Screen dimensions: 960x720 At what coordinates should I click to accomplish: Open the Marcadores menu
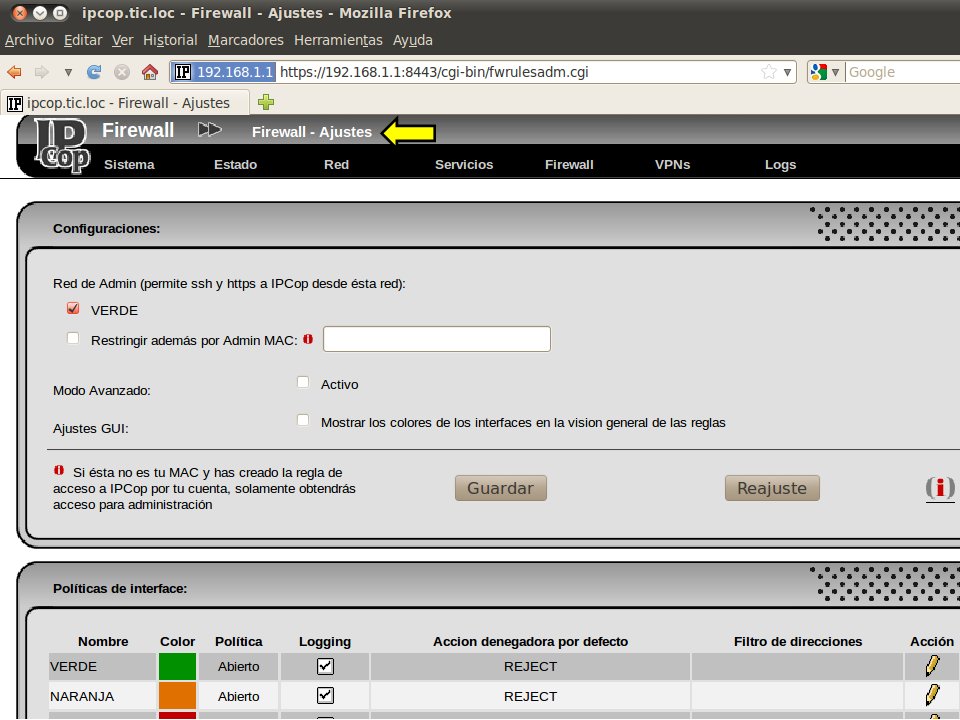[245, 40]
